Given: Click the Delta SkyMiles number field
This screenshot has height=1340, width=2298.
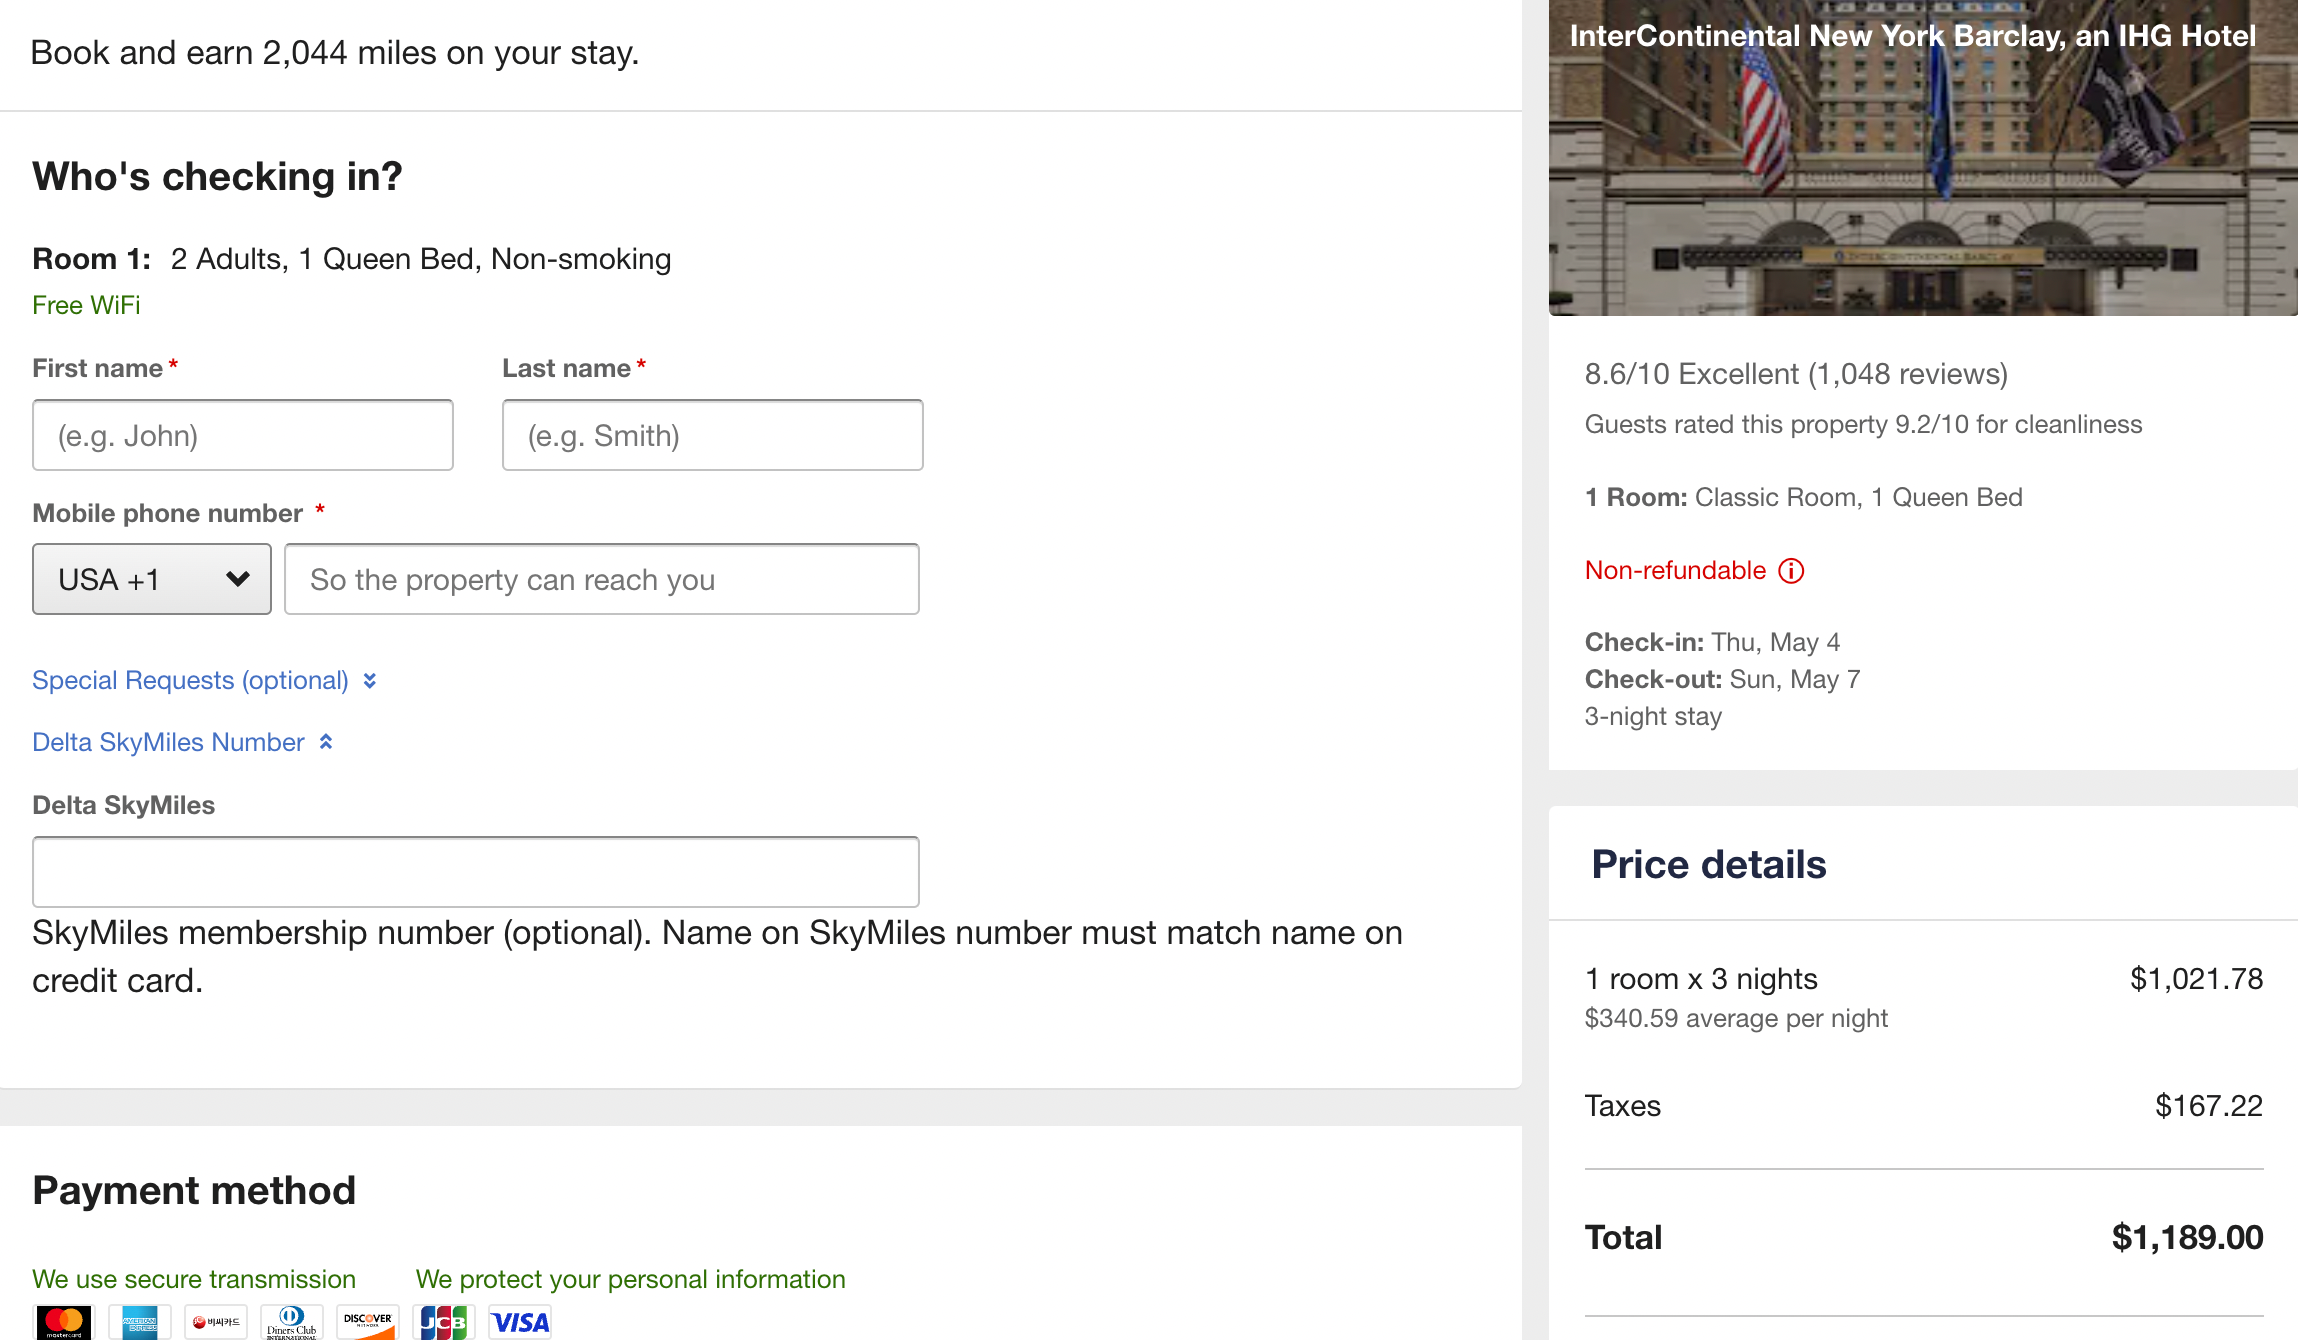Looking at the screenshot, I should tap(476, 872).
